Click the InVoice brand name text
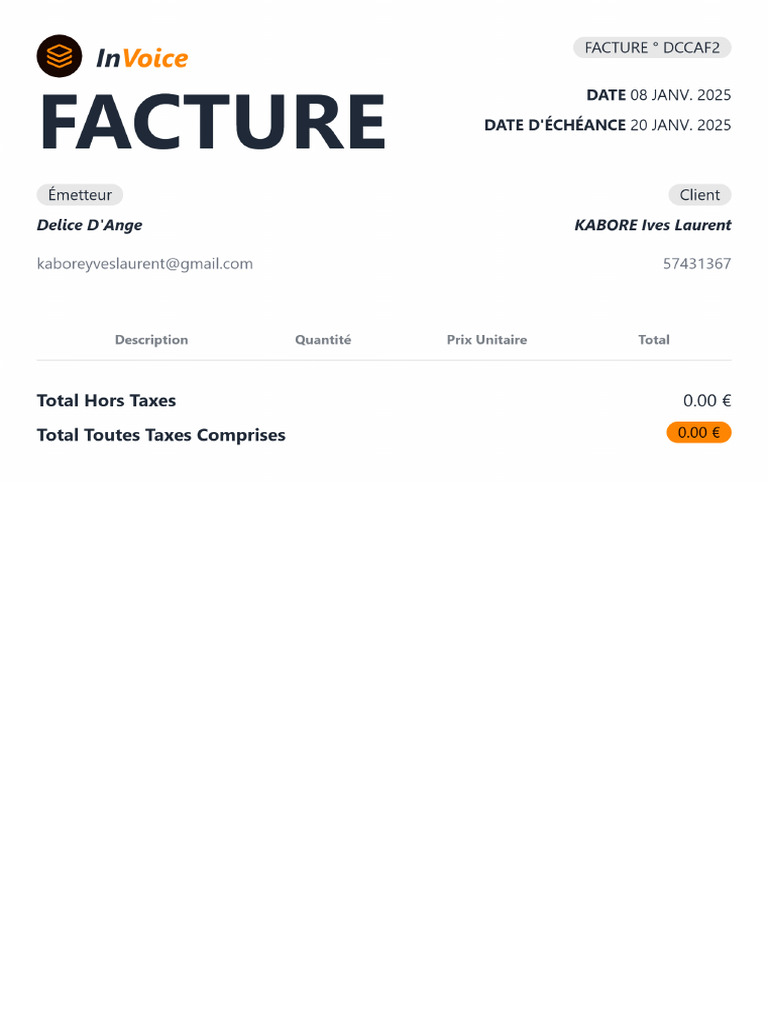This screenshot has height=1024, width=768. (142, 58)
